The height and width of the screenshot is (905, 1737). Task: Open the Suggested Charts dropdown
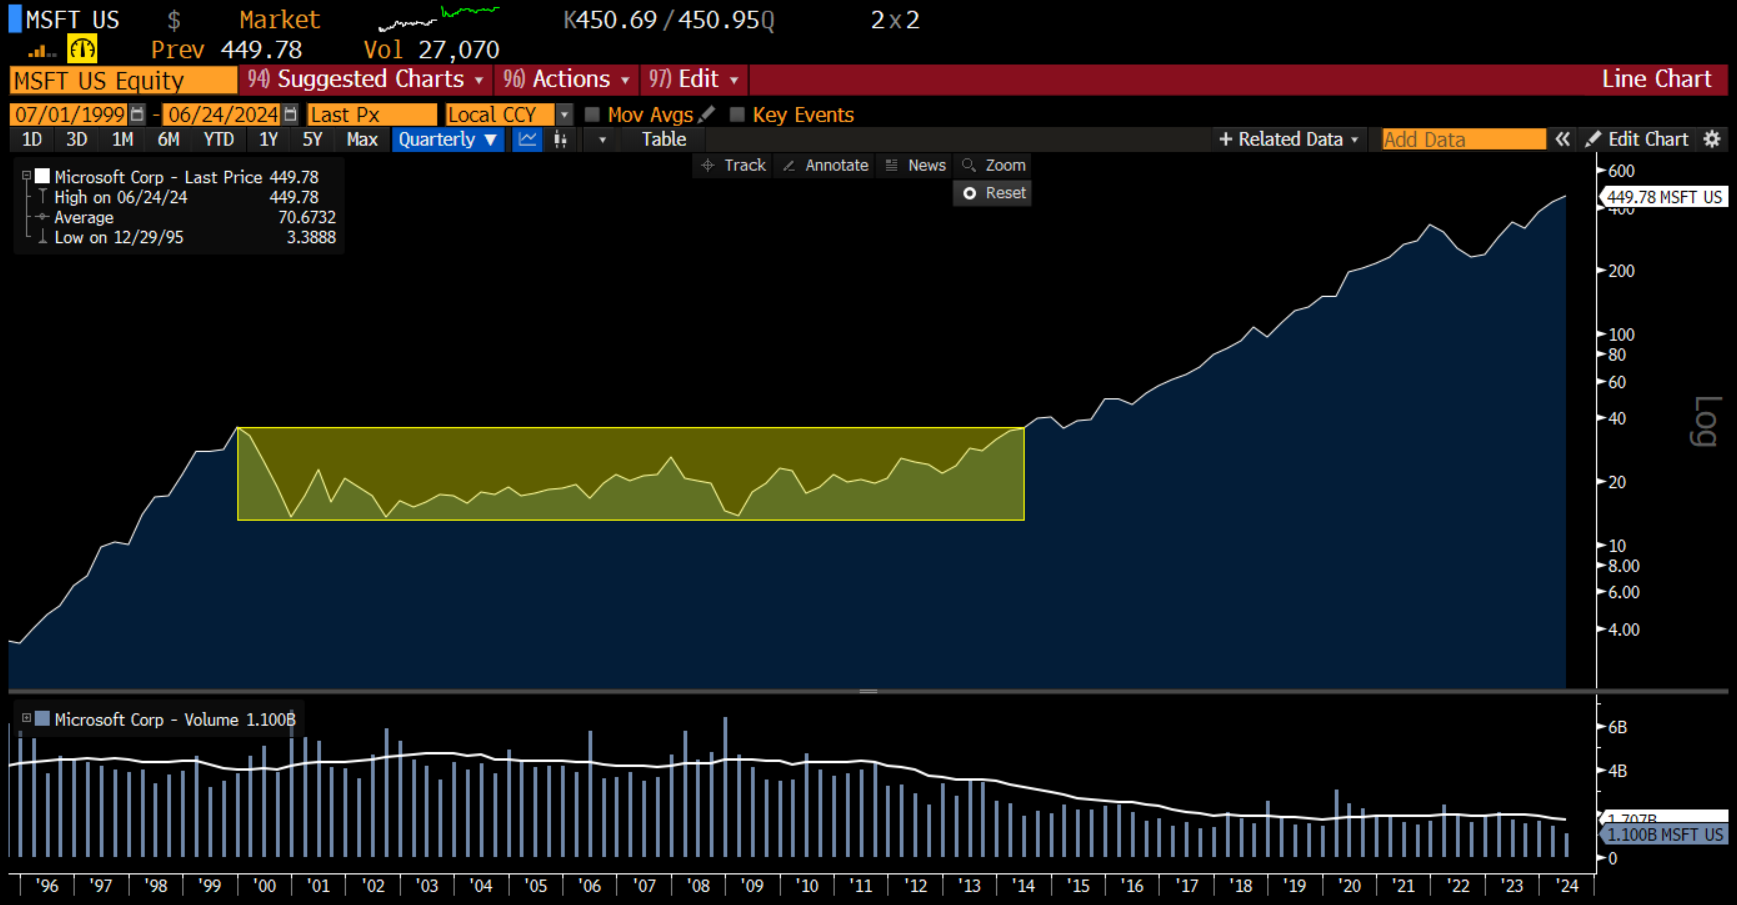point(366,79)
